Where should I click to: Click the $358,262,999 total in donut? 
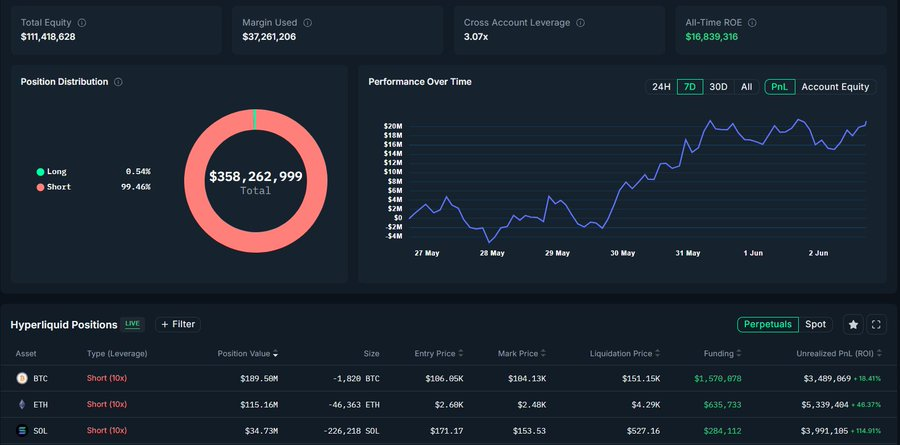(255, 177)
